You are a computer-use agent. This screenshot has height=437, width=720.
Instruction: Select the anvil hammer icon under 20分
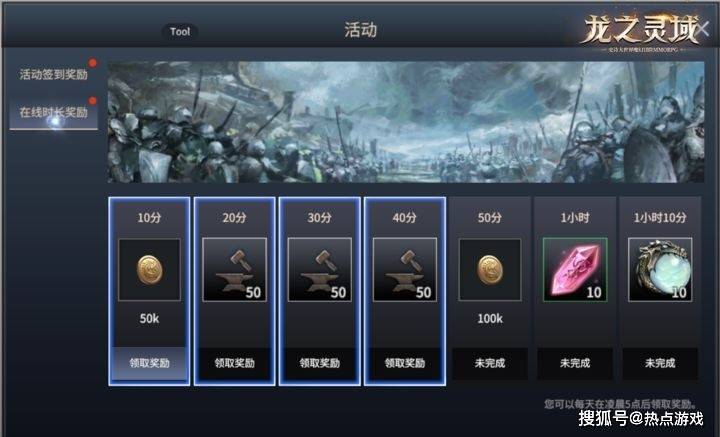(234, 269)
